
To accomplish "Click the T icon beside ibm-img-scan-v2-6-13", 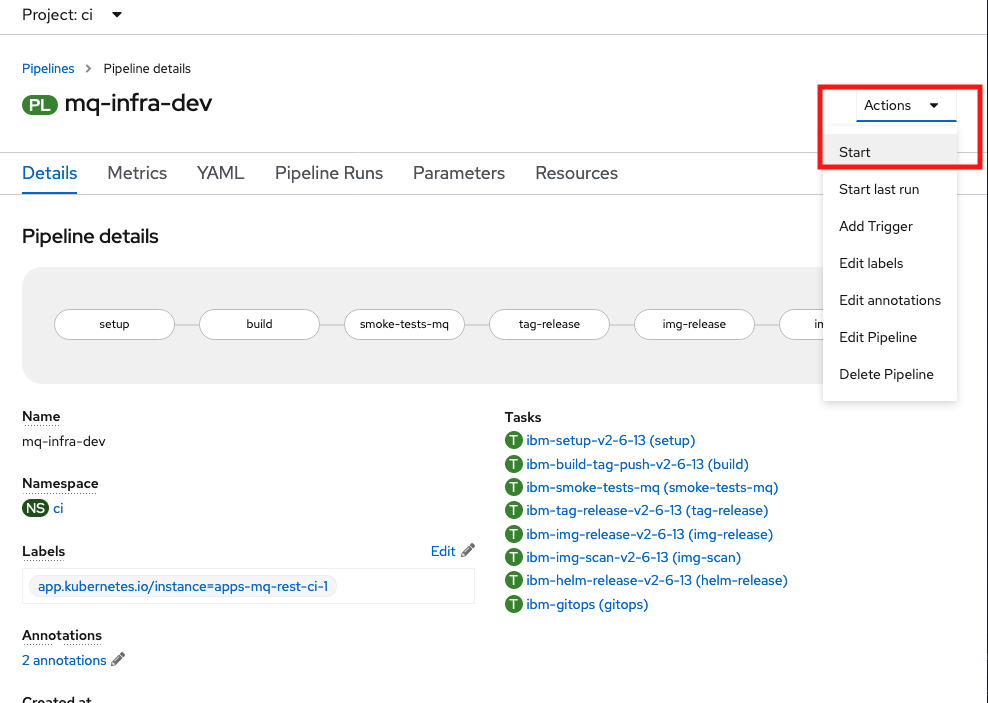I will point(514,557).
